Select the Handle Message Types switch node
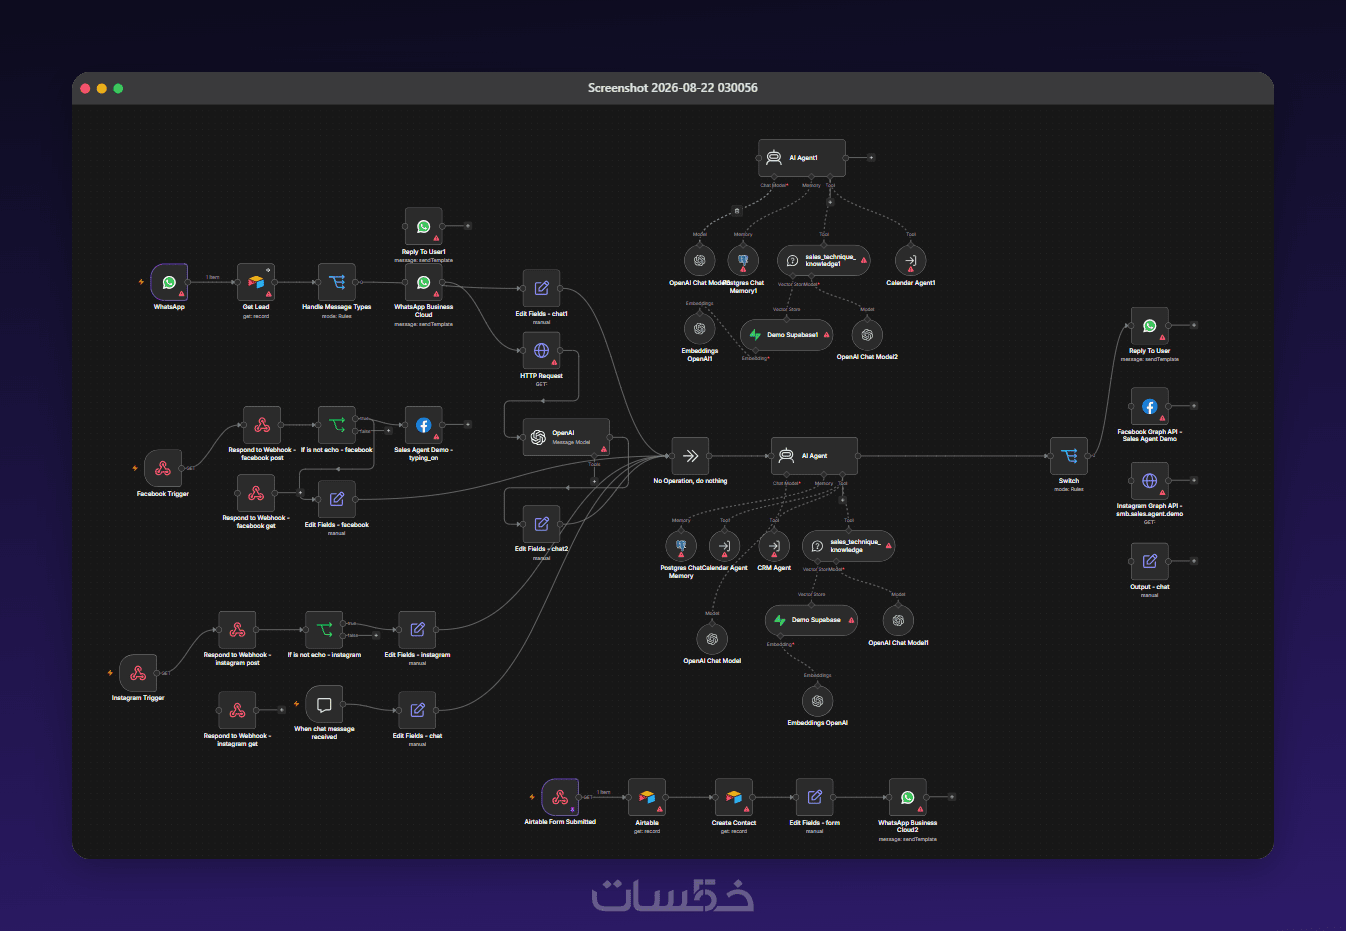Viewport: 1346px width, 931px height. (337, 282)
